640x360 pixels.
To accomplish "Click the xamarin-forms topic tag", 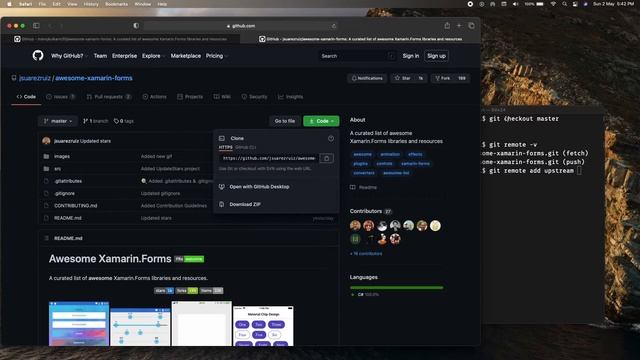I will [x=415, y=163].
